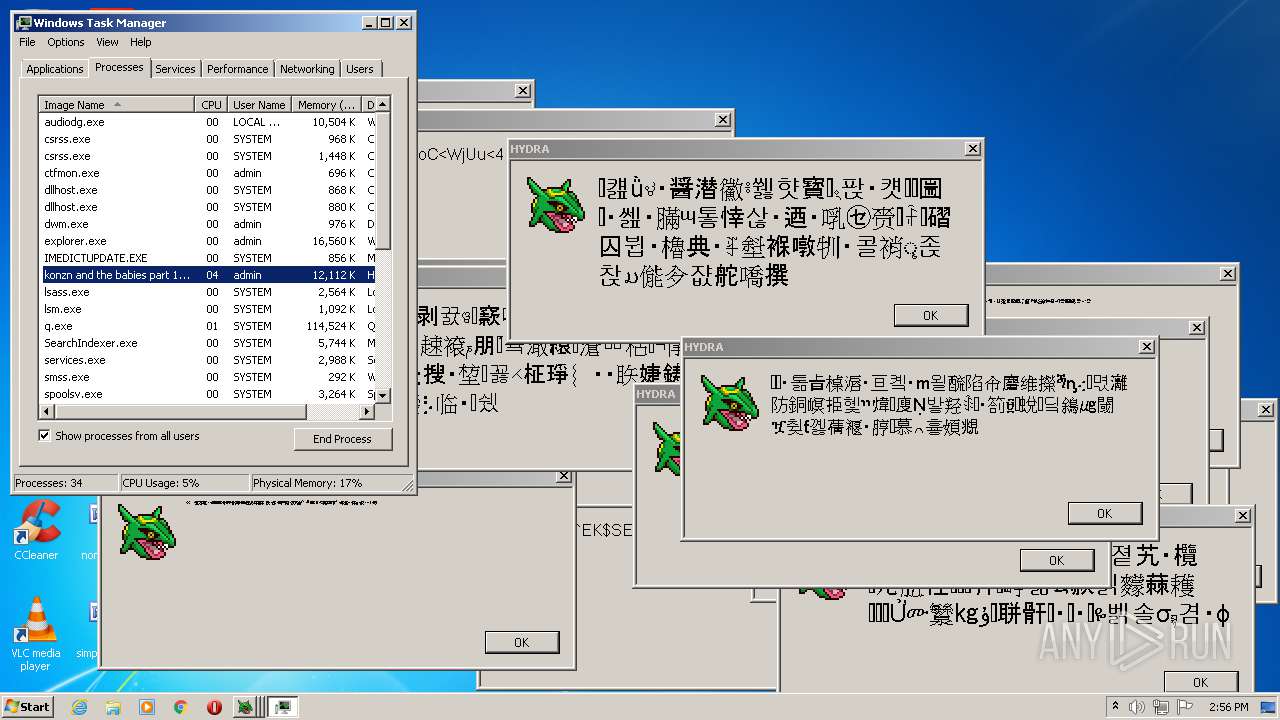Click the process list scroll-up arrow
1280x720 pixels.
(x=383, y=105)
